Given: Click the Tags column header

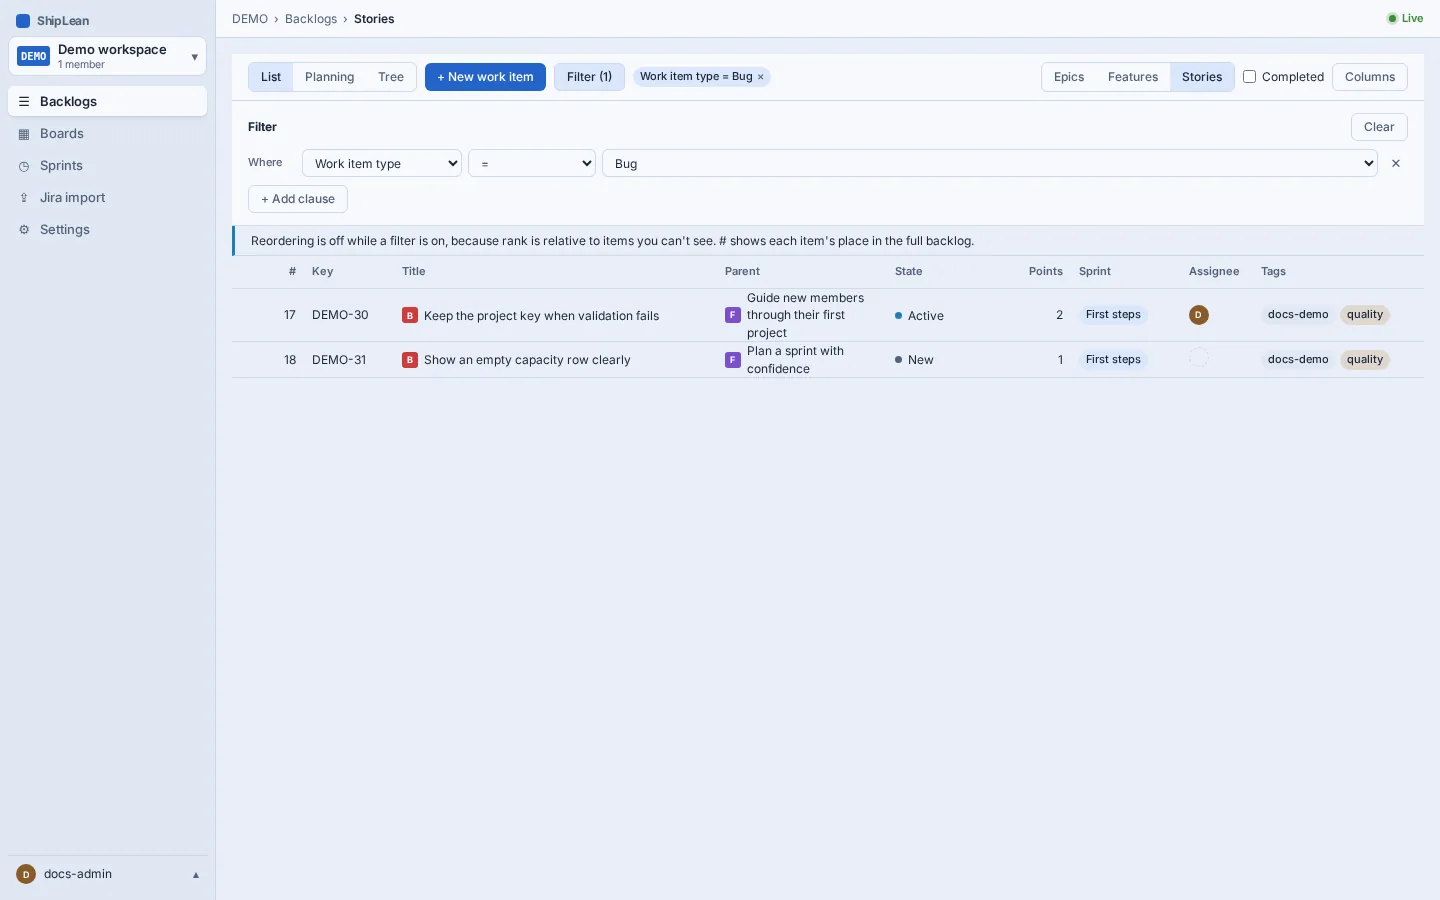Looking at the screenshot, I should coord(1273,272).
